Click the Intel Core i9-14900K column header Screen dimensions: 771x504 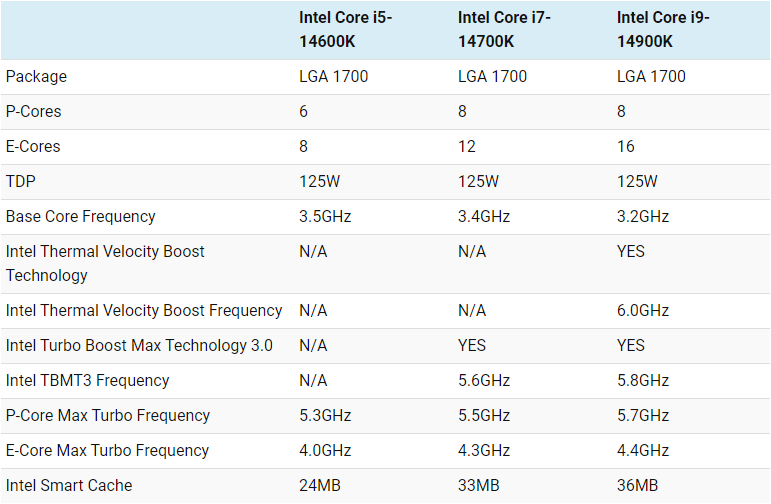tap(663, 29)
